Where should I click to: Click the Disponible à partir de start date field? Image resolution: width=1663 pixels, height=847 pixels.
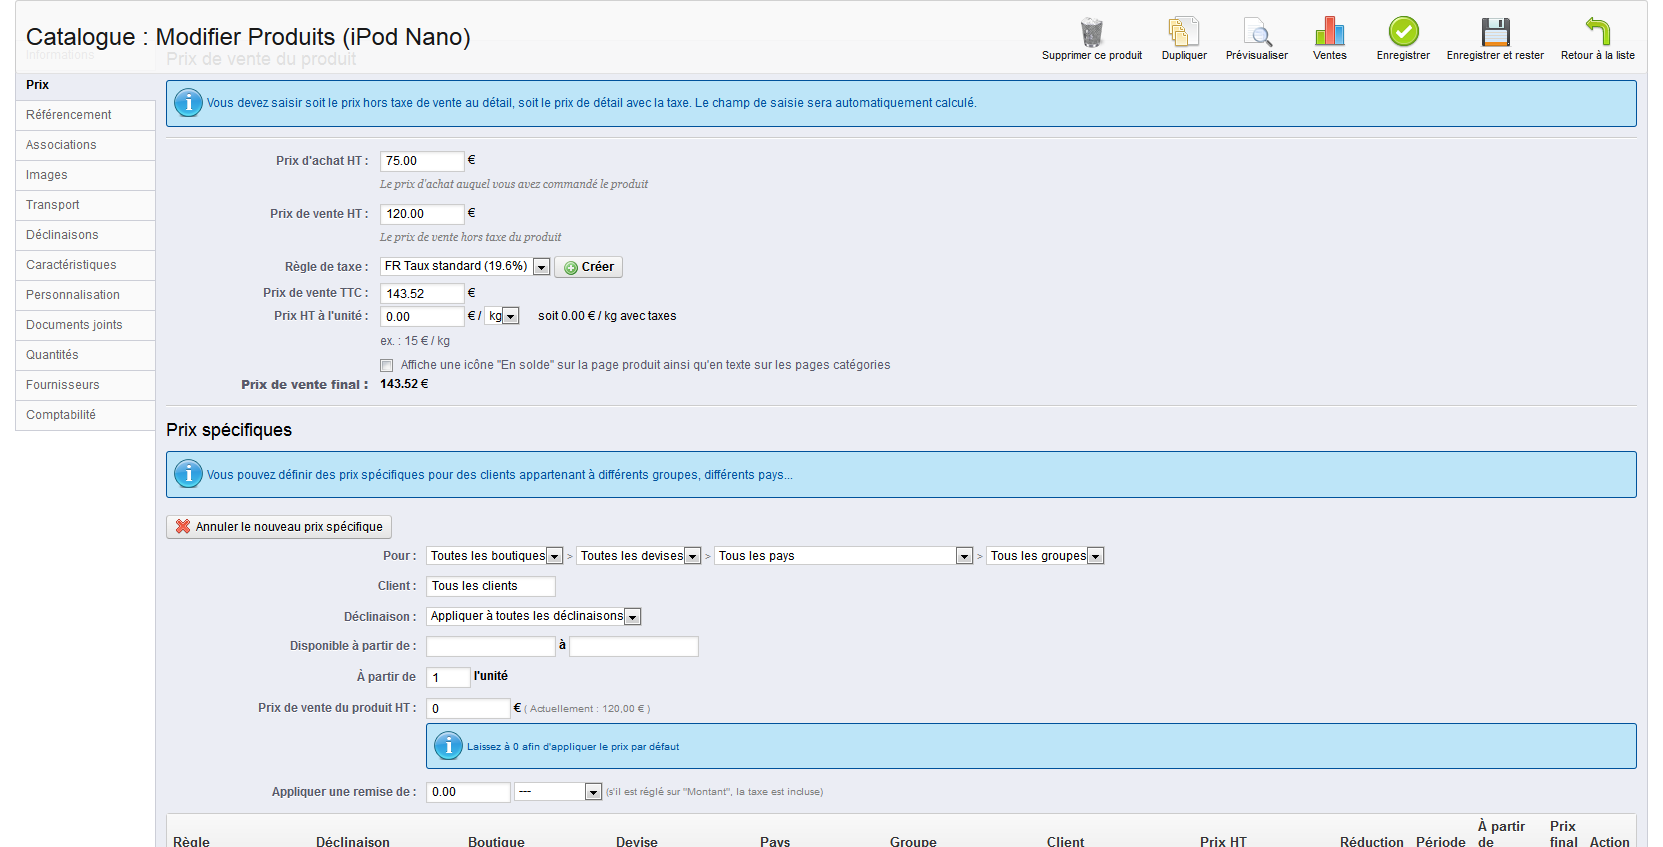tap(491, 646)
